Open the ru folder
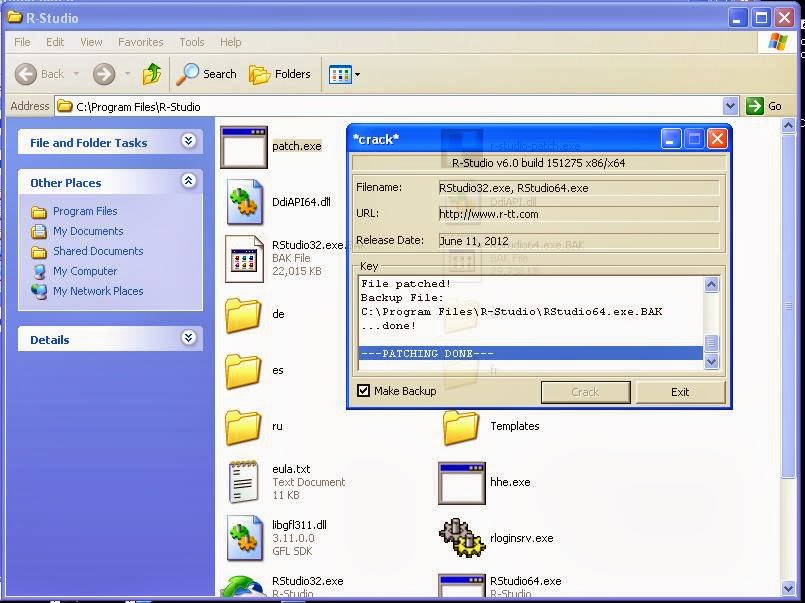 tap(243, 426)
